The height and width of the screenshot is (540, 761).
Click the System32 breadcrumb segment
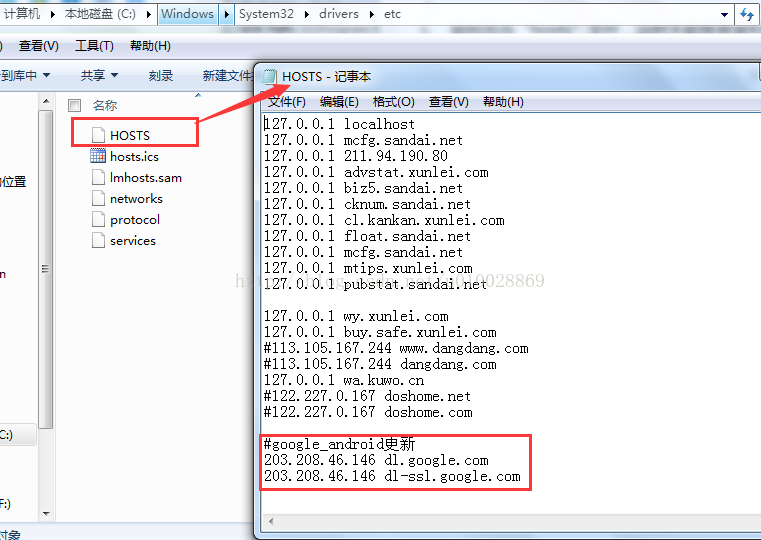click(x=266, y=14)
